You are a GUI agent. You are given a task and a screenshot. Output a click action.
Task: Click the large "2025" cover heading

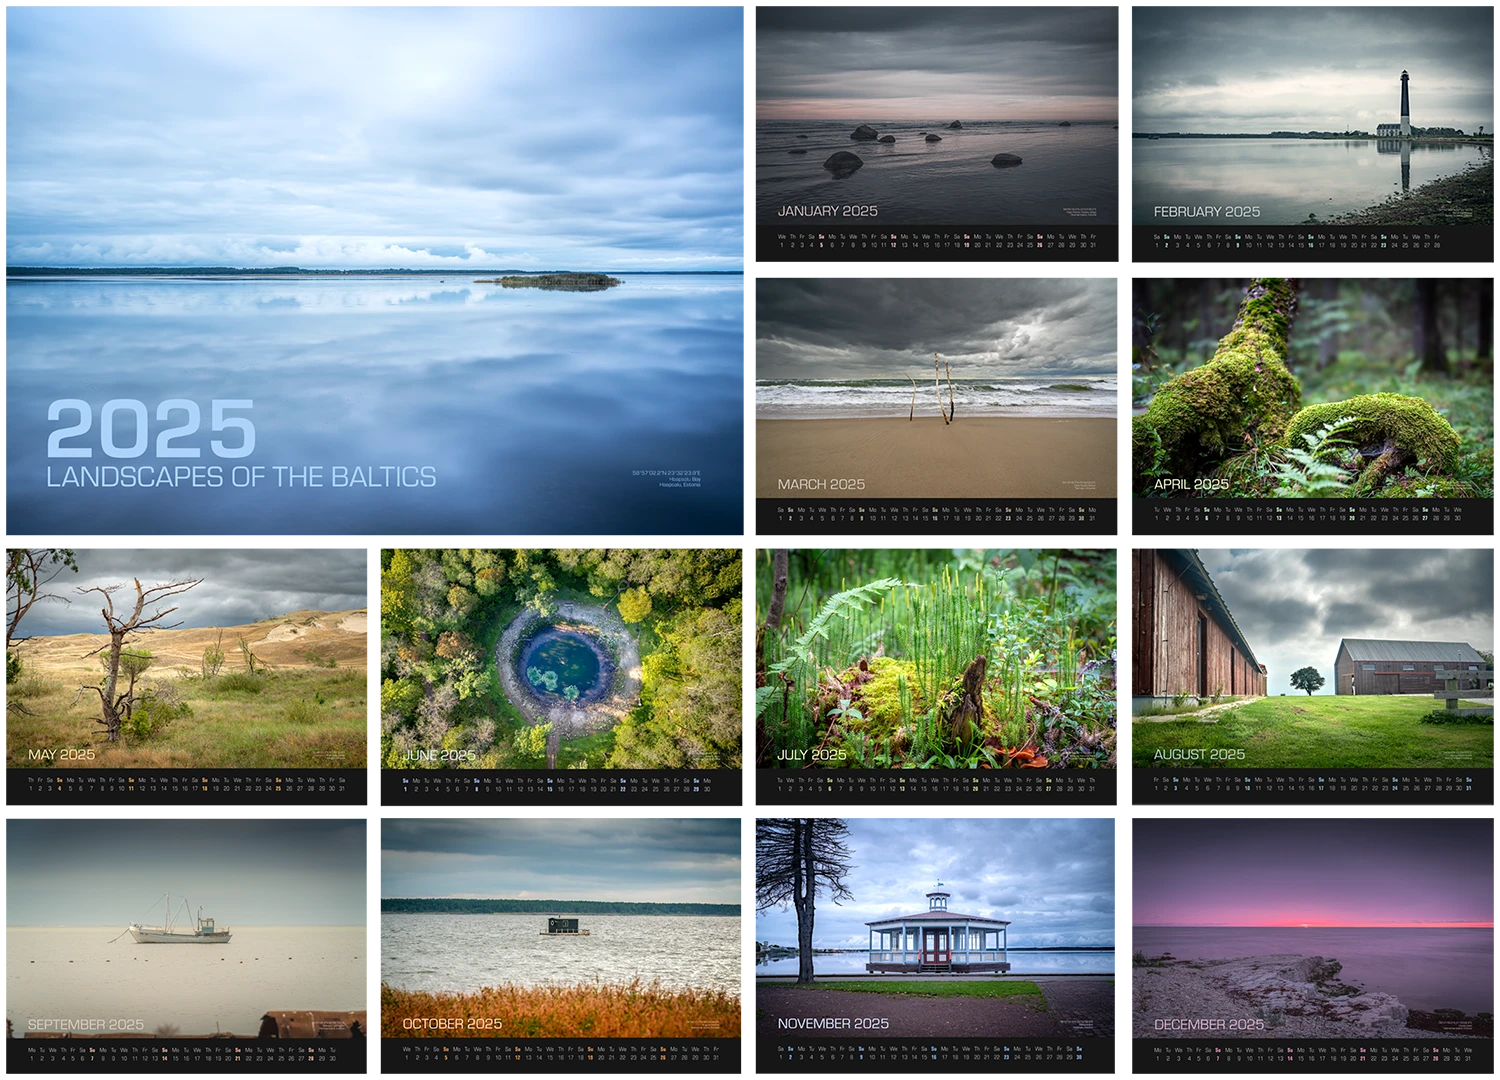coord(151,430)
